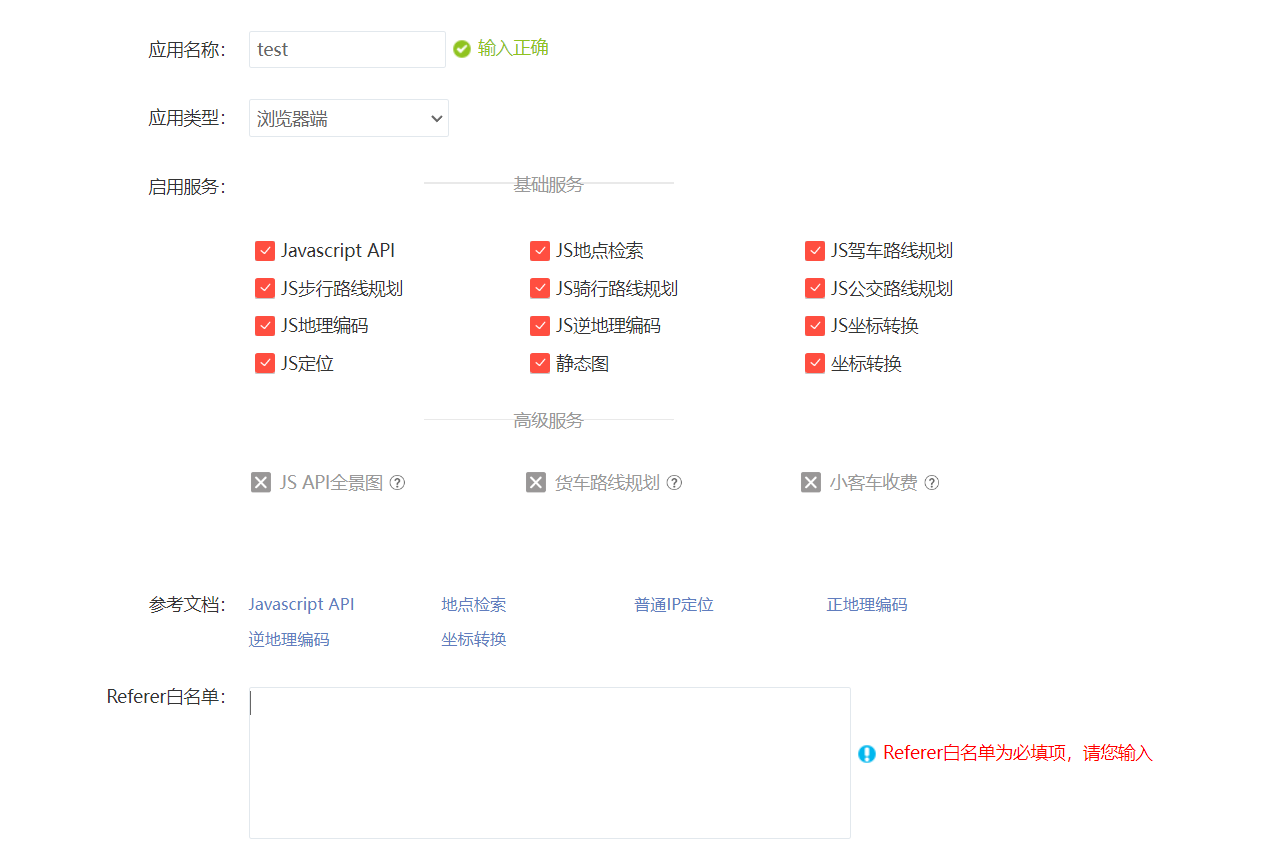The image size is (1270, 852).
Task: Toggle the JS公交路线规划 checkbox
Action: tap(815, 289)
